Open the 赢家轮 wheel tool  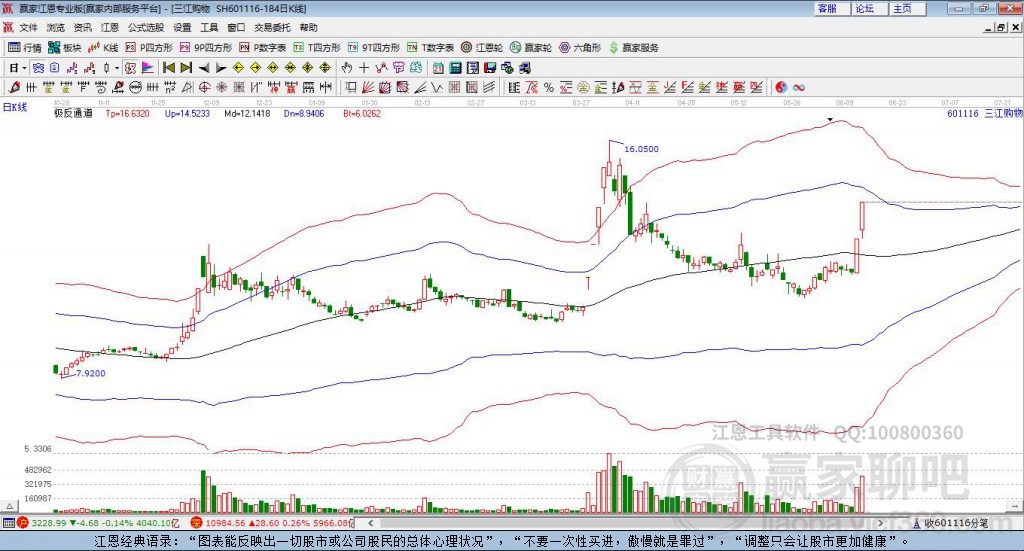531,48
